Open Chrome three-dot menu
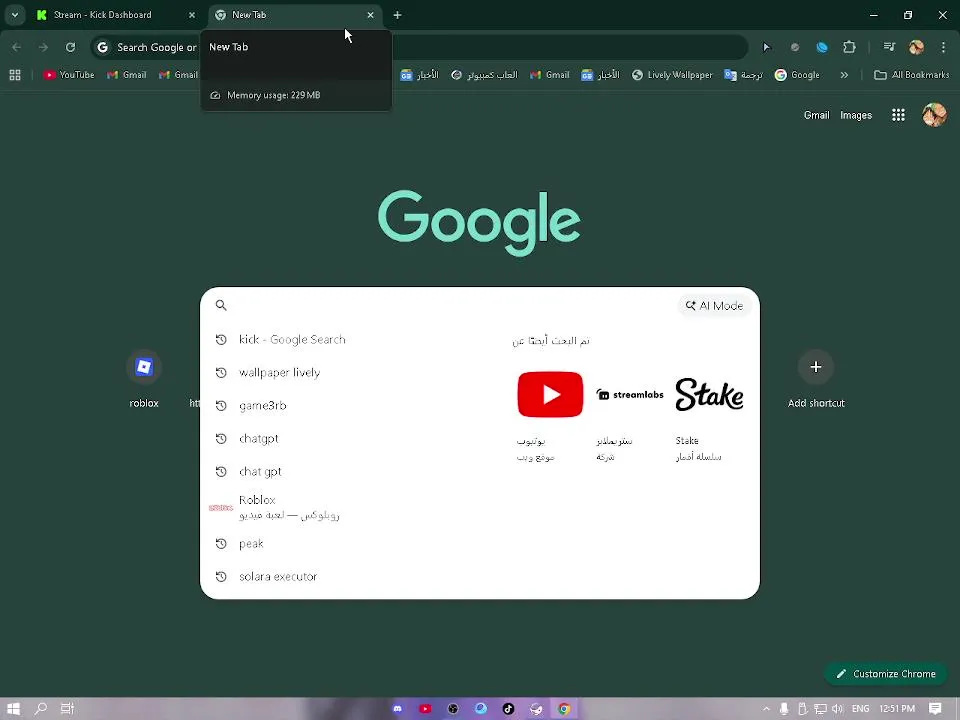960x720 pixels. click(943, 47)
